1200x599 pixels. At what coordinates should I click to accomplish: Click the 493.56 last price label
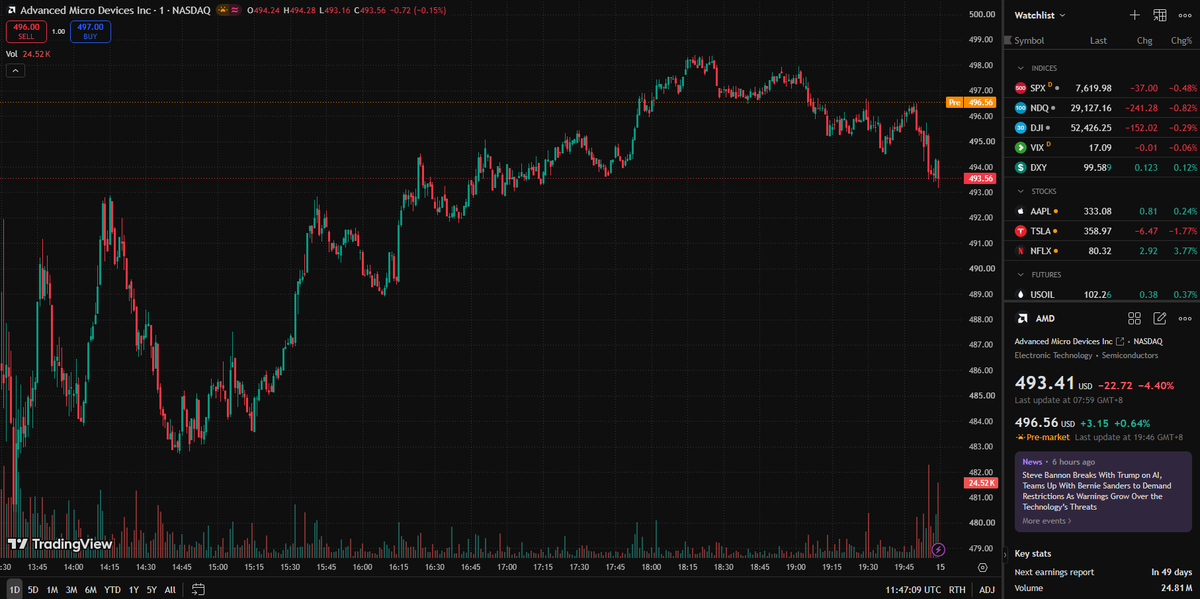click(x=980, y=178)
